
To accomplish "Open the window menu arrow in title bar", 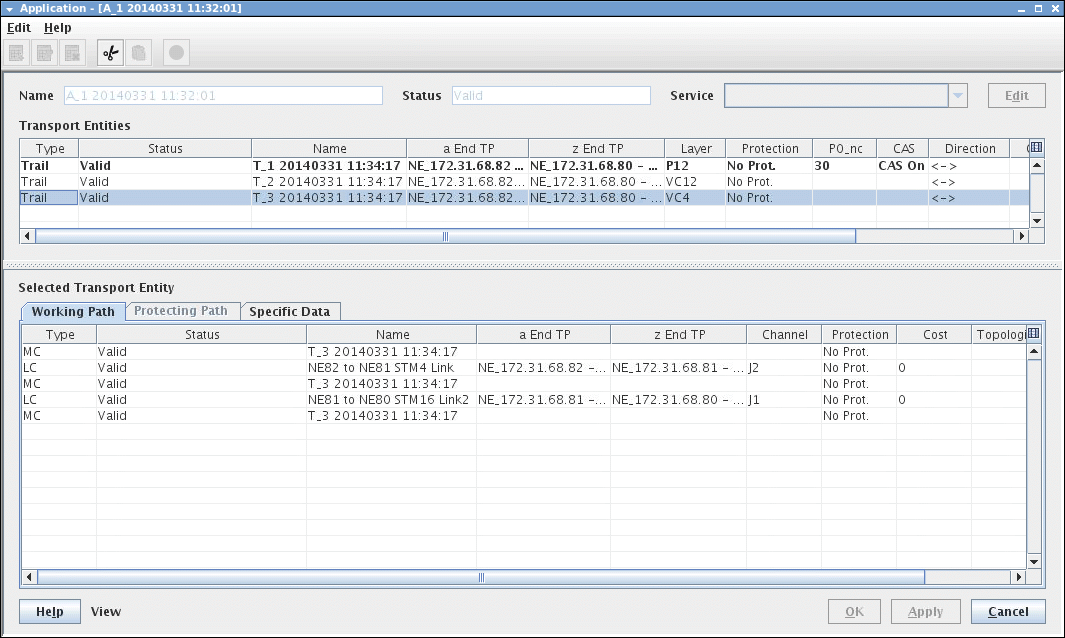I will coord(9,8).
